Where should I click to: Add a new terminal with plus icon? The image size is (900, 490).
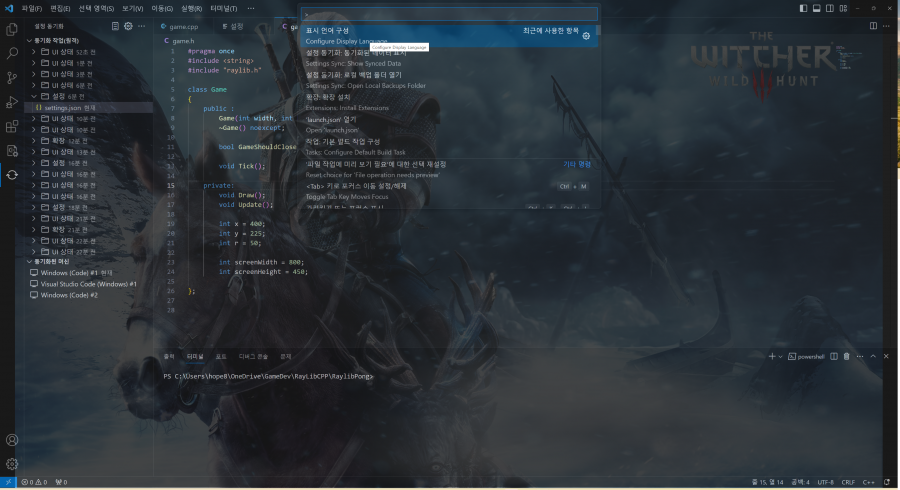point(772,356)
